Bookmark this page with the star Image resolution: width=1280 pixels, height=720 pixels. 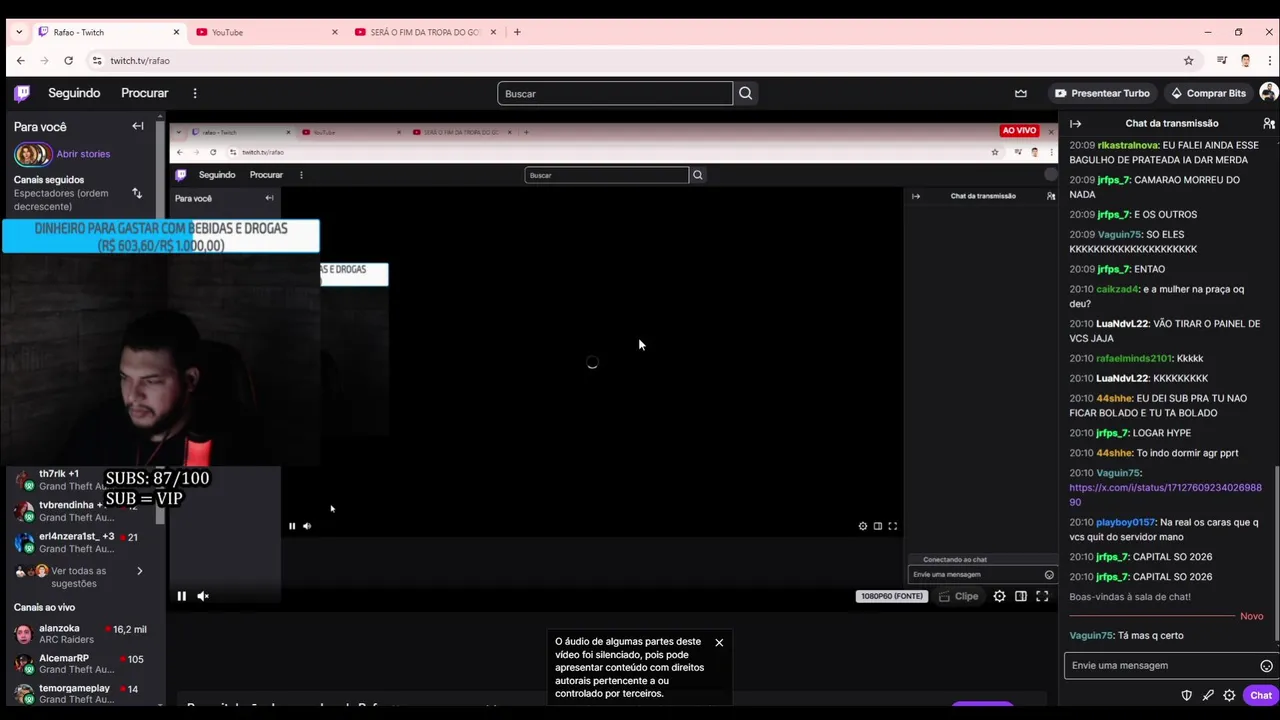(1188, 60)
